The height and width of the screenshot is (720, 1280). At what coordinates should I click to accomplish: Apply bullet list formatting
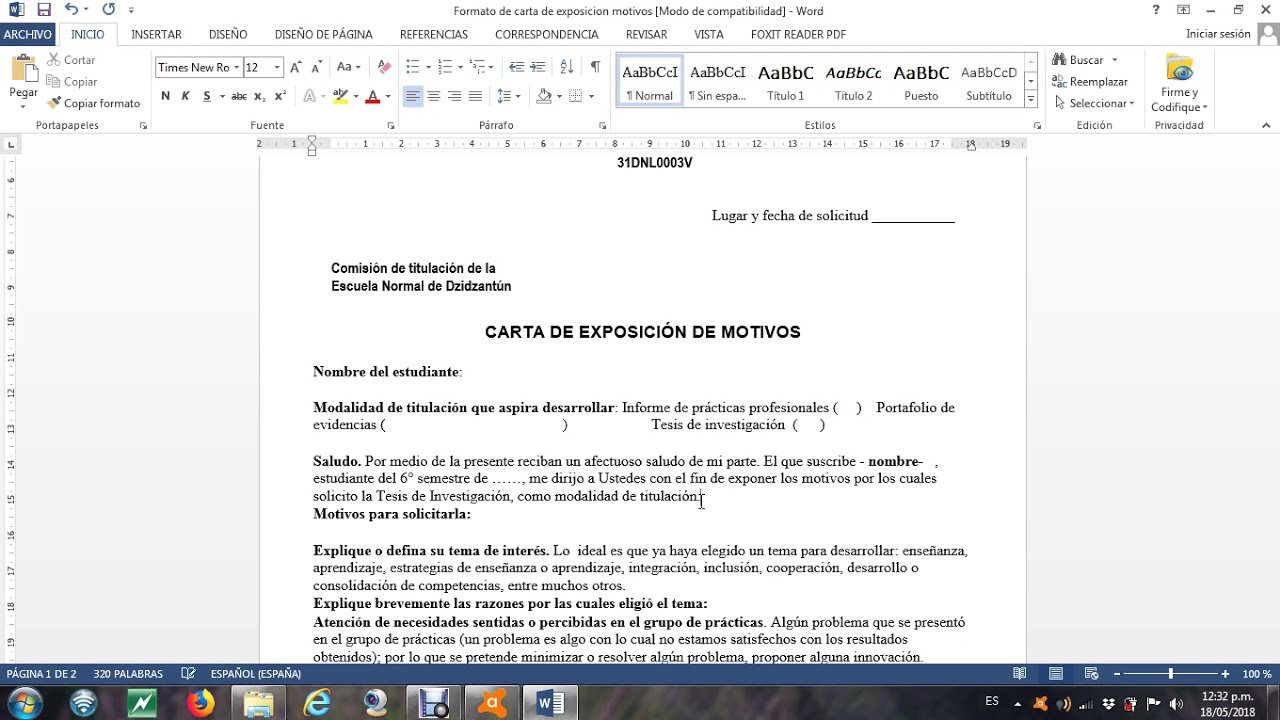pos(413,67)
